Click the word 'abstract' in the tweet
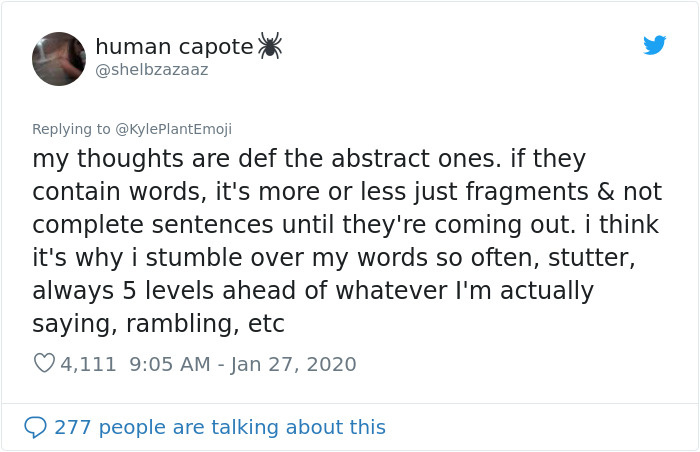Image resolution: width=700 pixels, height=452 pixels. pyautogui.click(x=380, y=159)
